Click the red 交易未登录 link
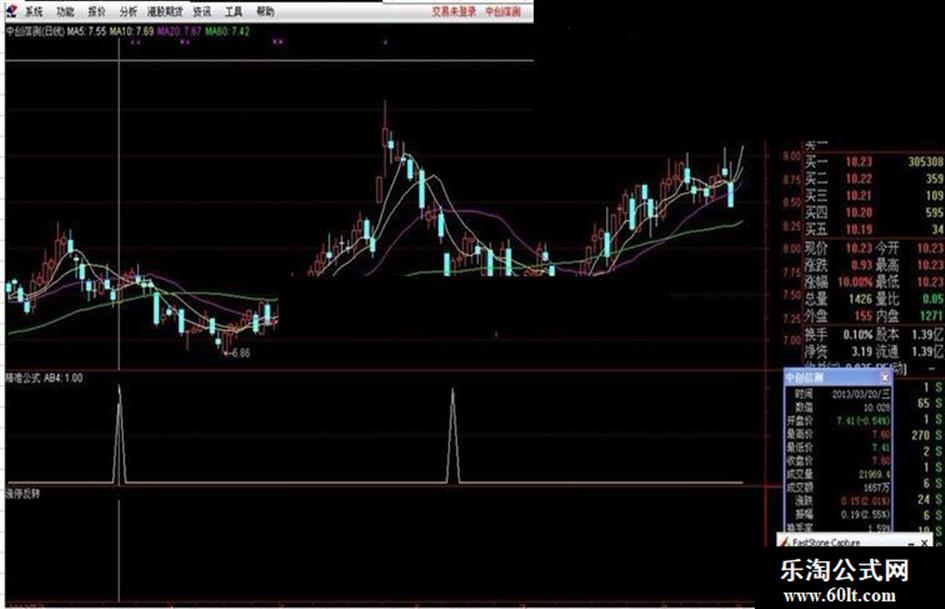This screenshot has width=945, height=609. pos(454,11)
